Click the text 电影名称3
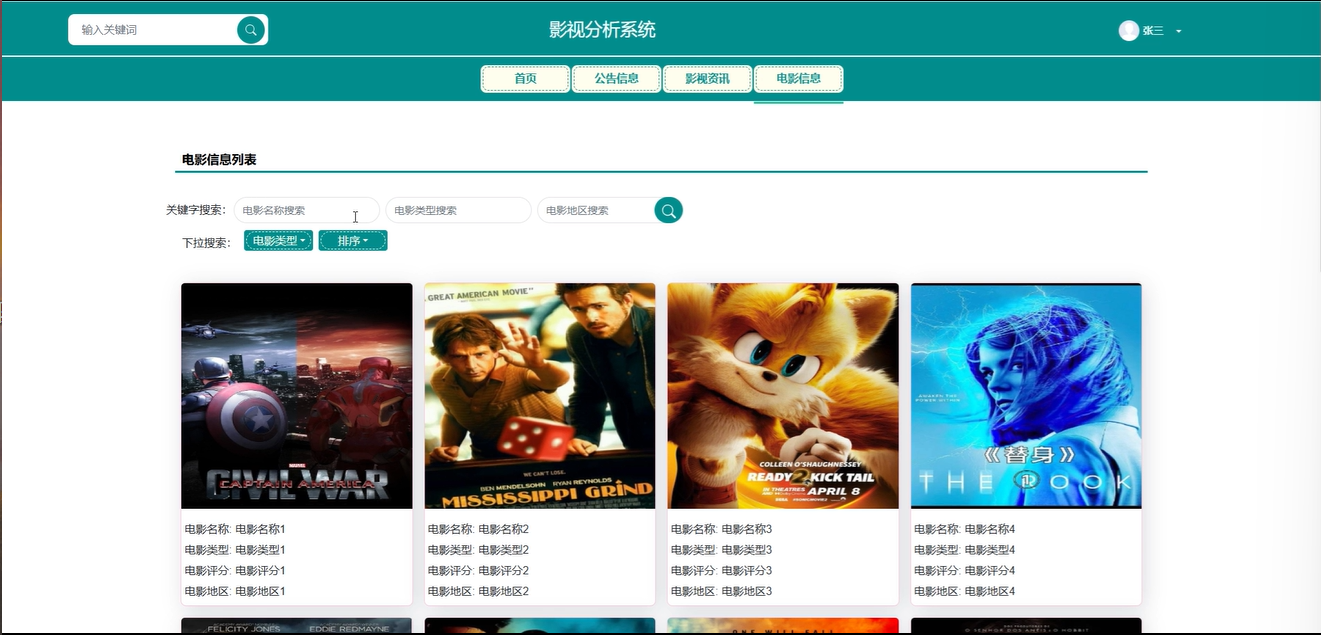Viewport: 1321px width, 635px height. [747, 529]
